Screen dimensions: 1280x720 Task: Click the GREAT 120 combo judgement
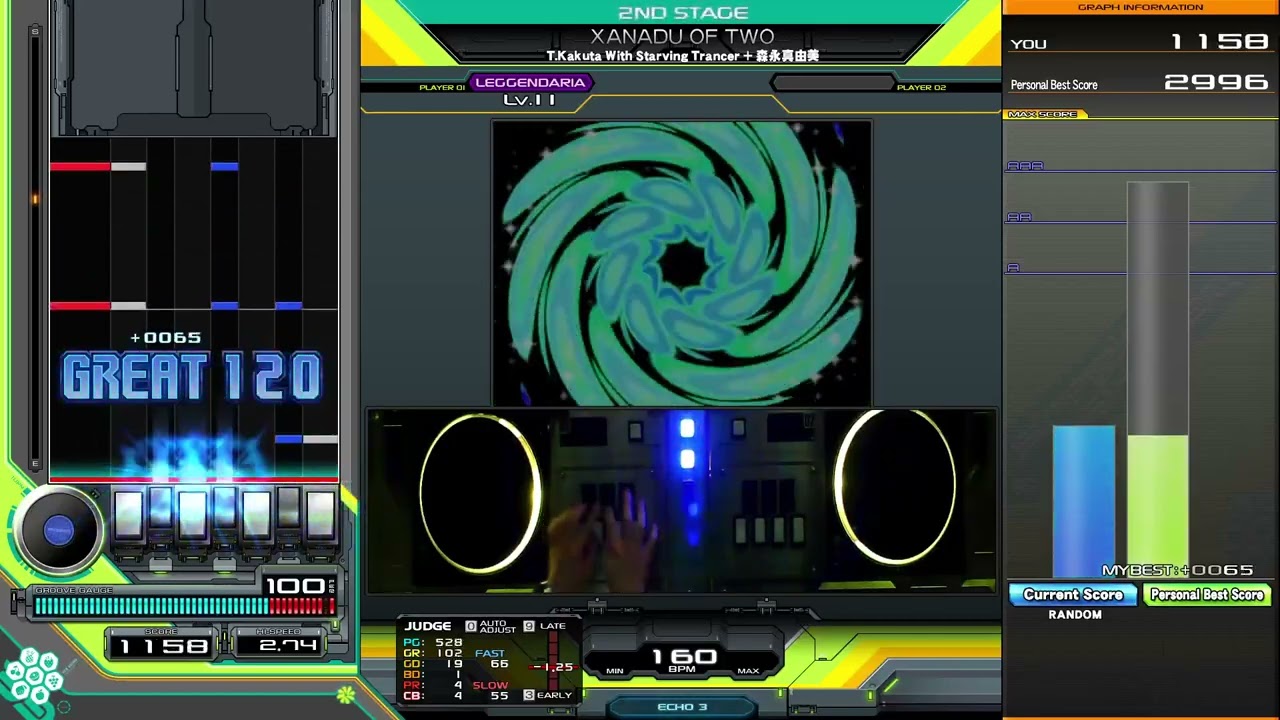coord(191,377)
